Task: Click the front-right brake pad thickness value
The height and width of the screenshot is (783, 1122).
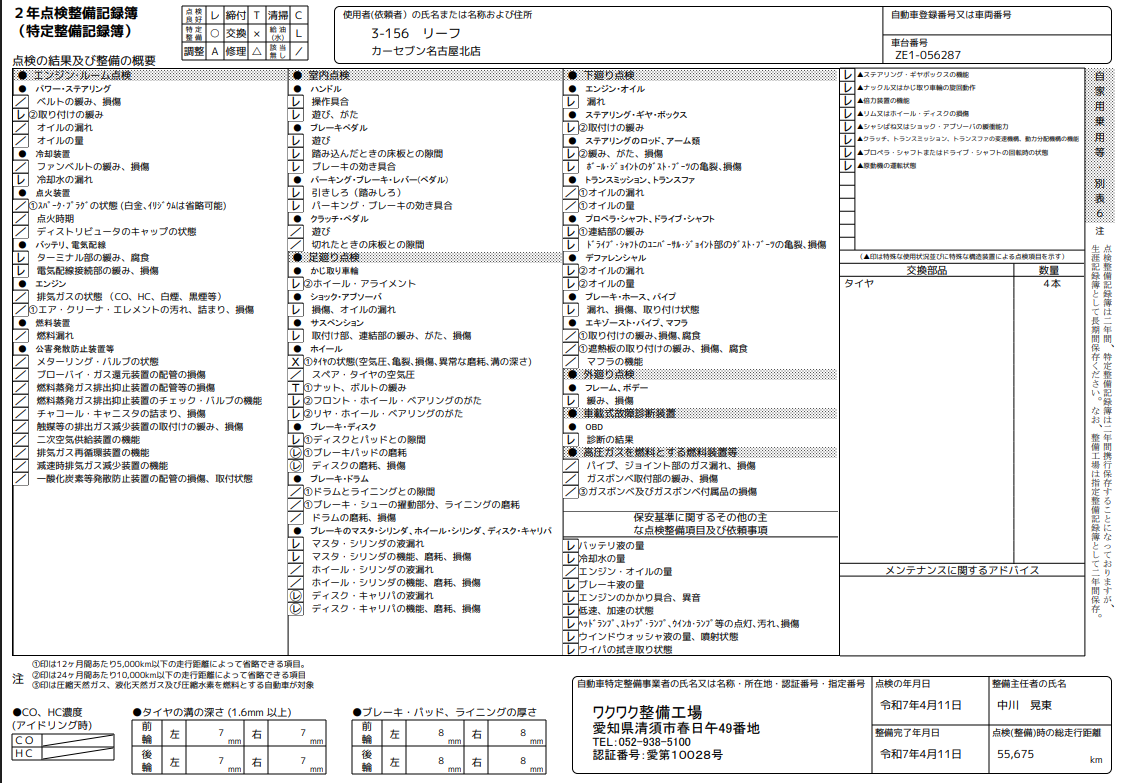Action: (522, 734)
